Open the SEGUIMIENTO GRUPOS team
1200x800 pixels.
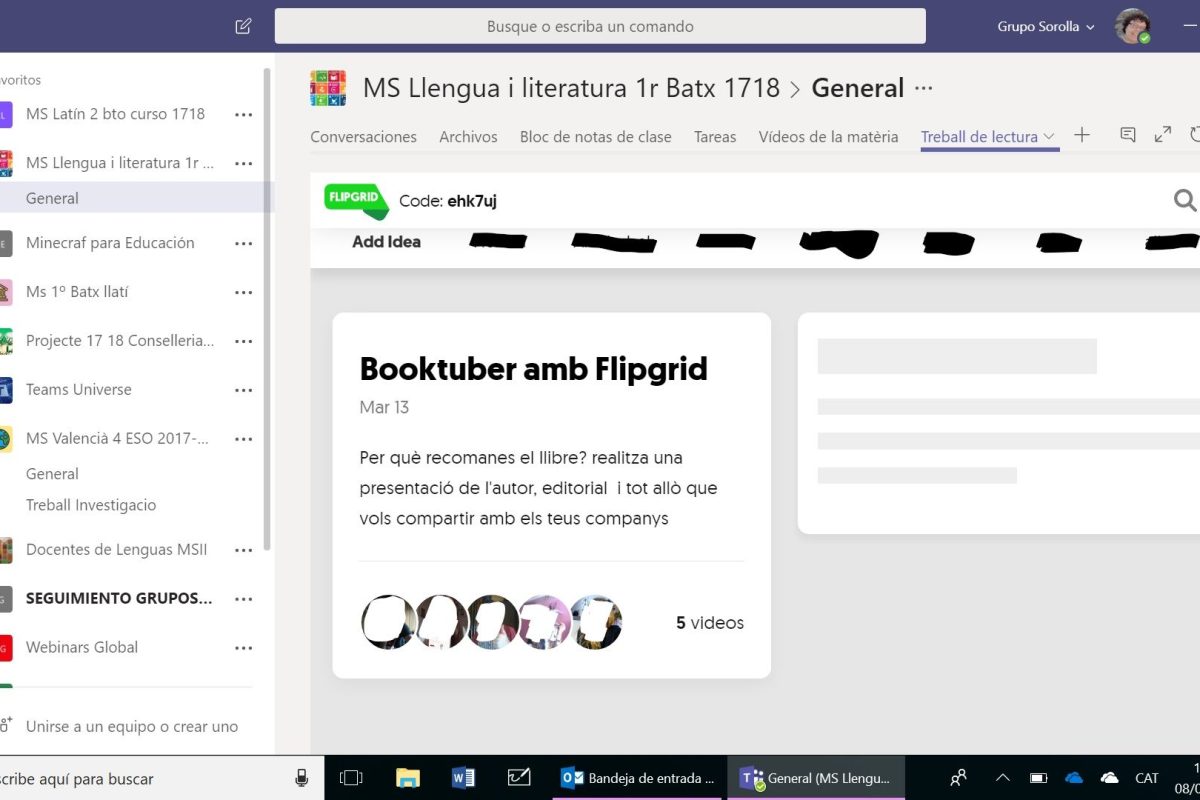(119, 599)
